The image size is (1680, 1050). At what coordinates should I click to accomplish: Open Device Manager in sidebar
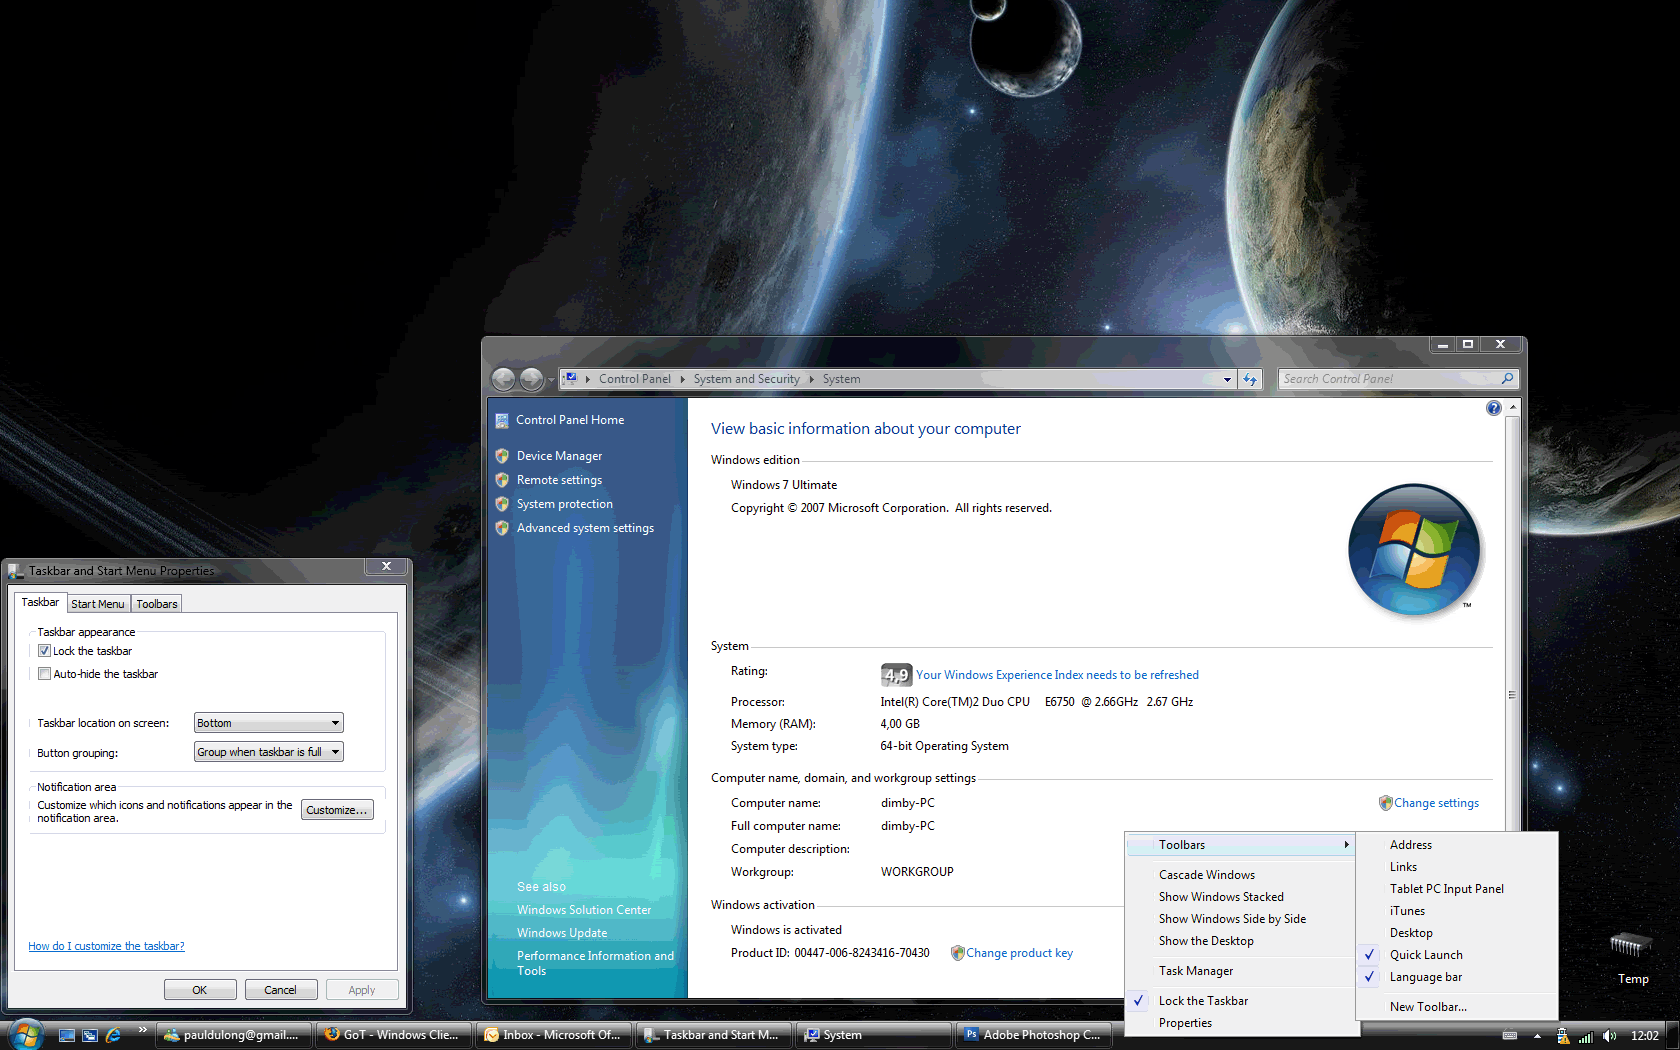[x=559, y=456]
